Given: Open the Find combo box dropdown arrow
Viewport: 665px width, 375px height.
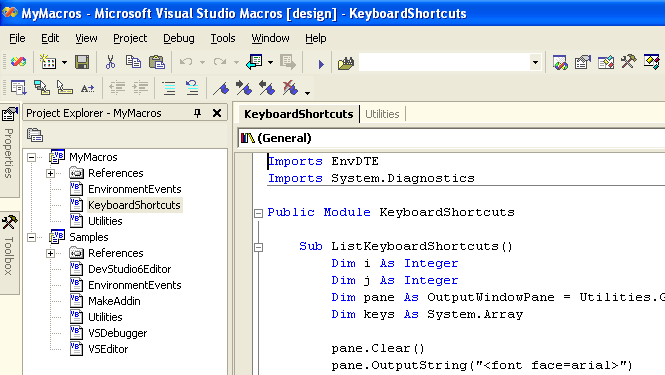Looking at the screenshot, I should 535,62.
